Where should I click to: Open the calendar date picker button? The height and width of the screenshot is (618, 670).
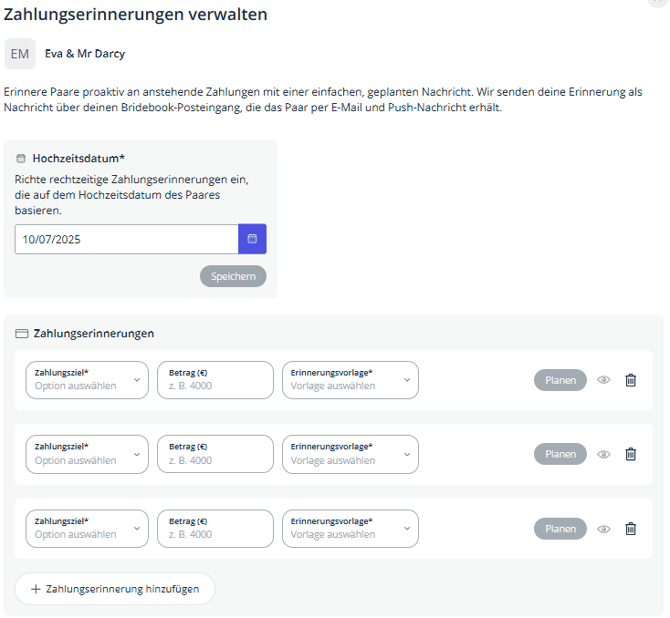point(252,239)
